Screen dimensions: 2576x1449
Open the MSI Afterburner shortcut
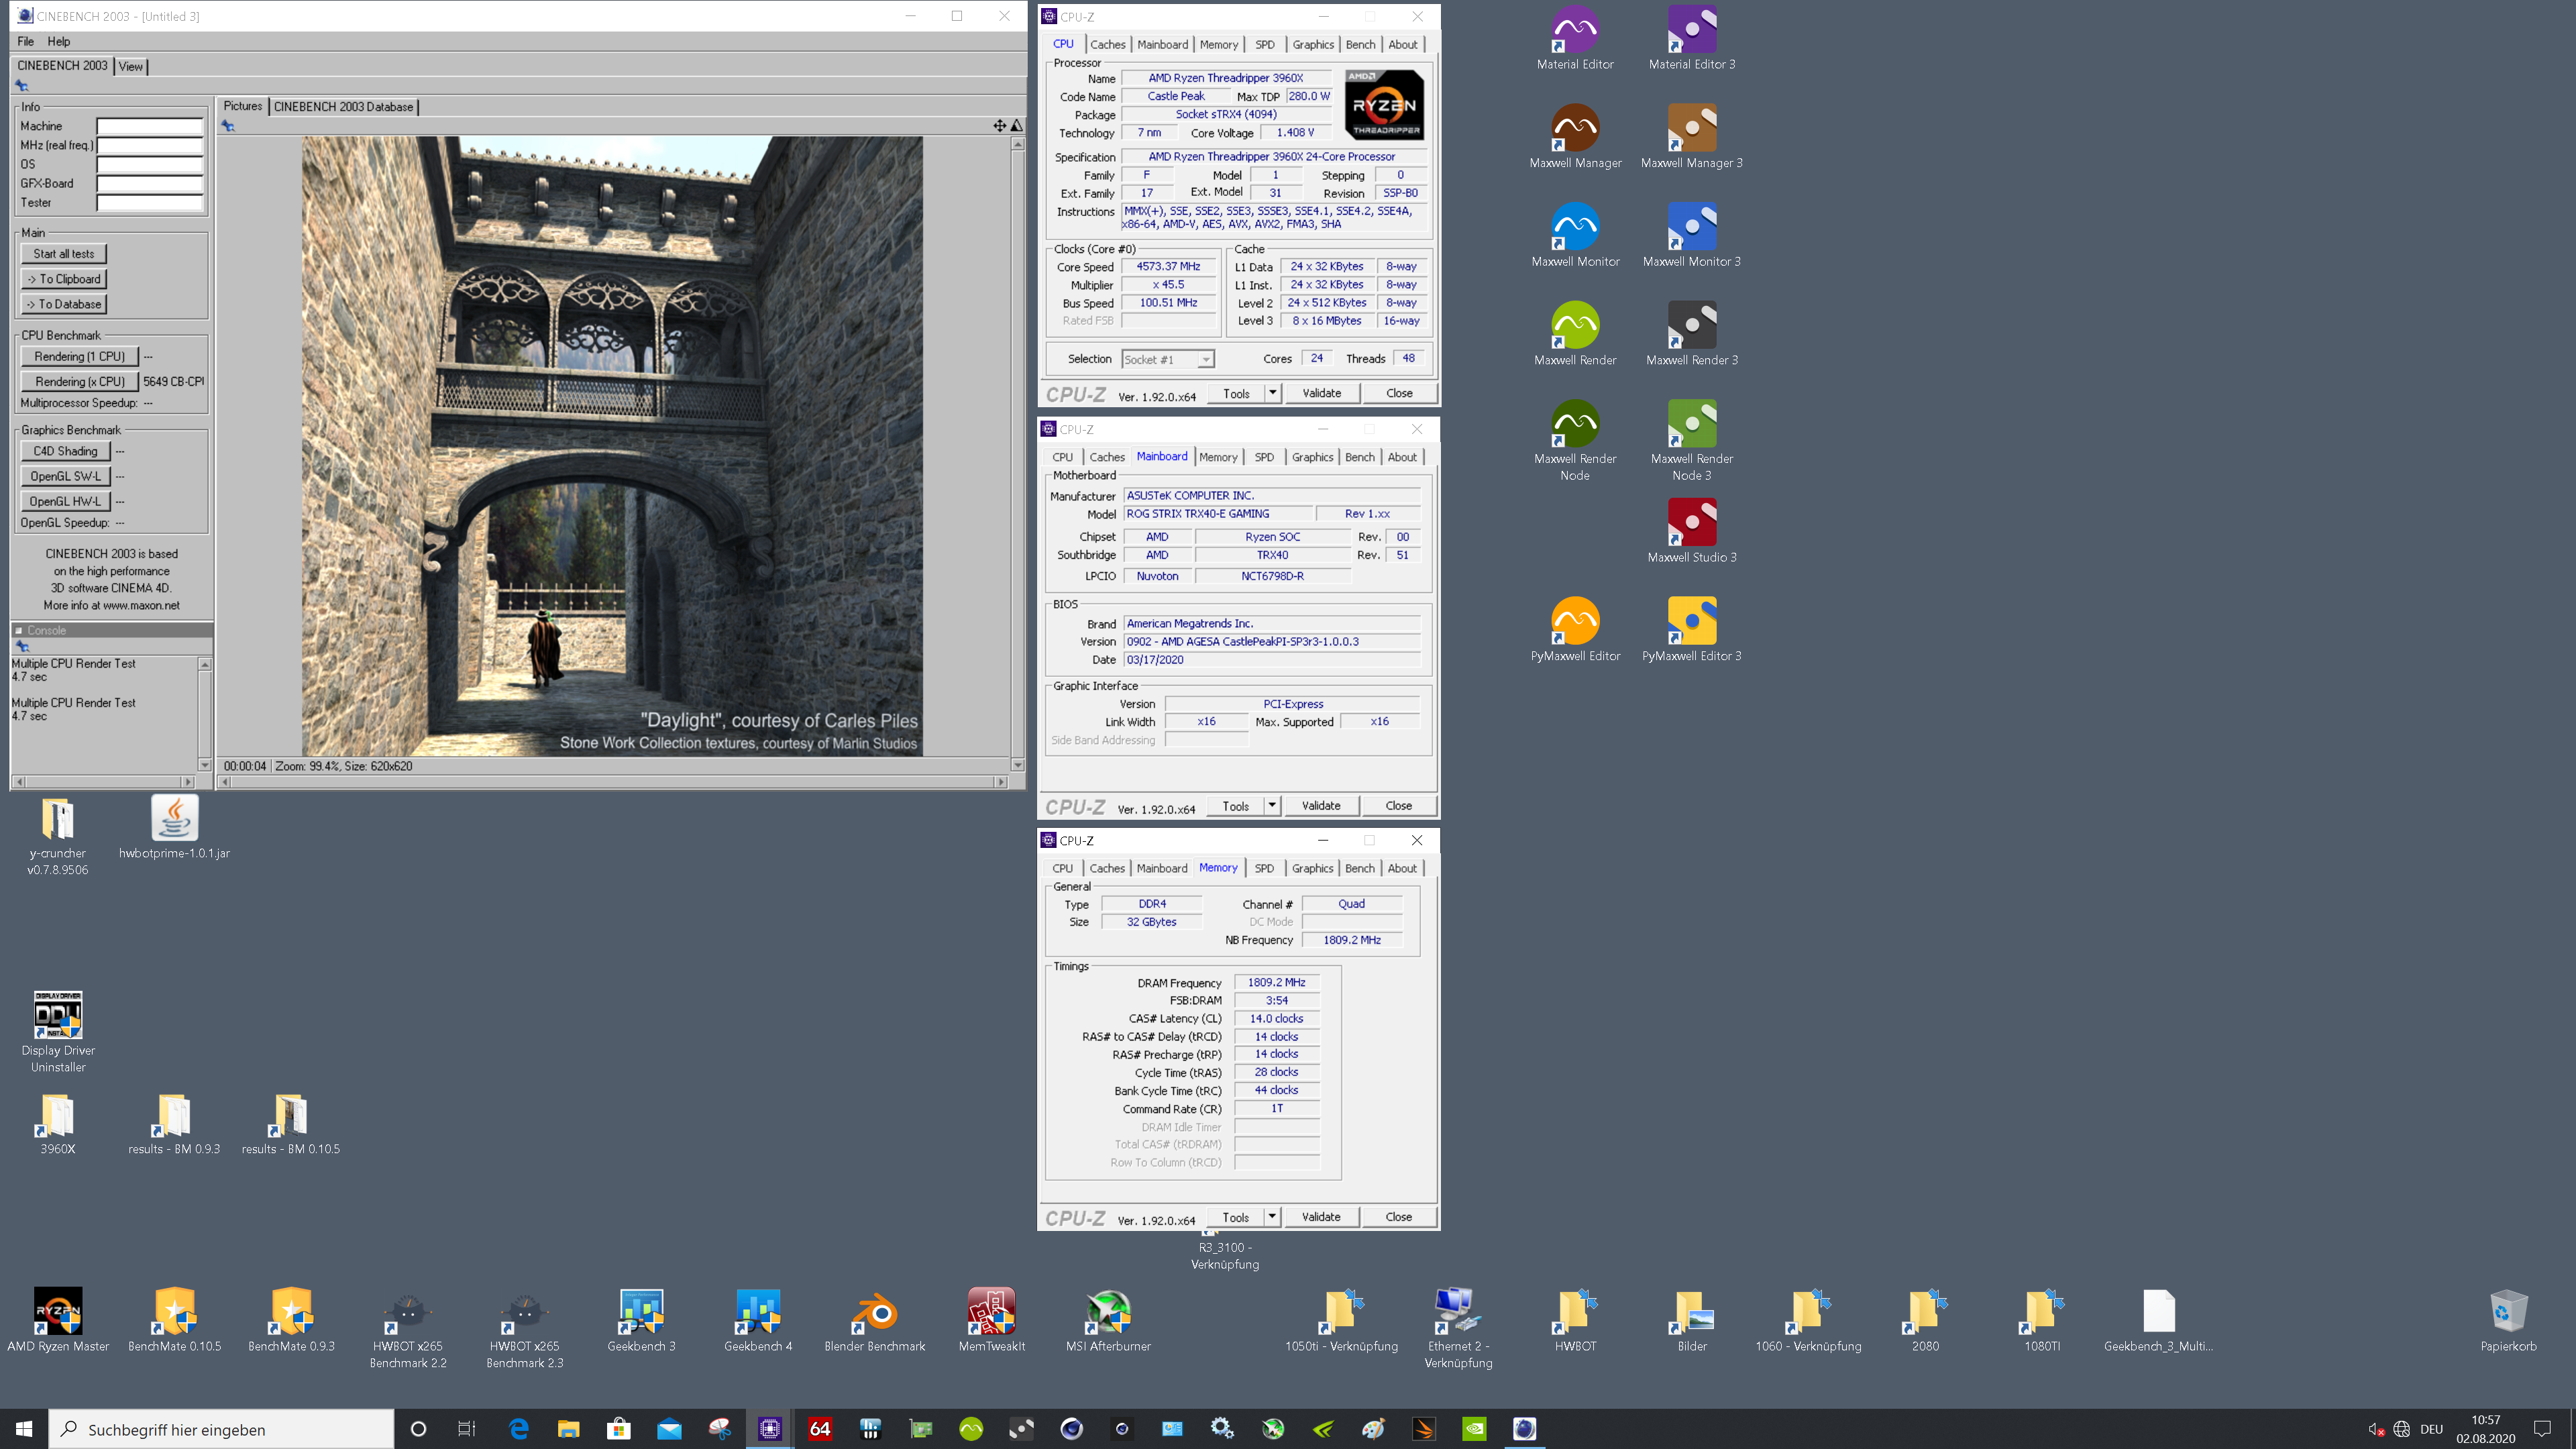pos(1108,1321)
